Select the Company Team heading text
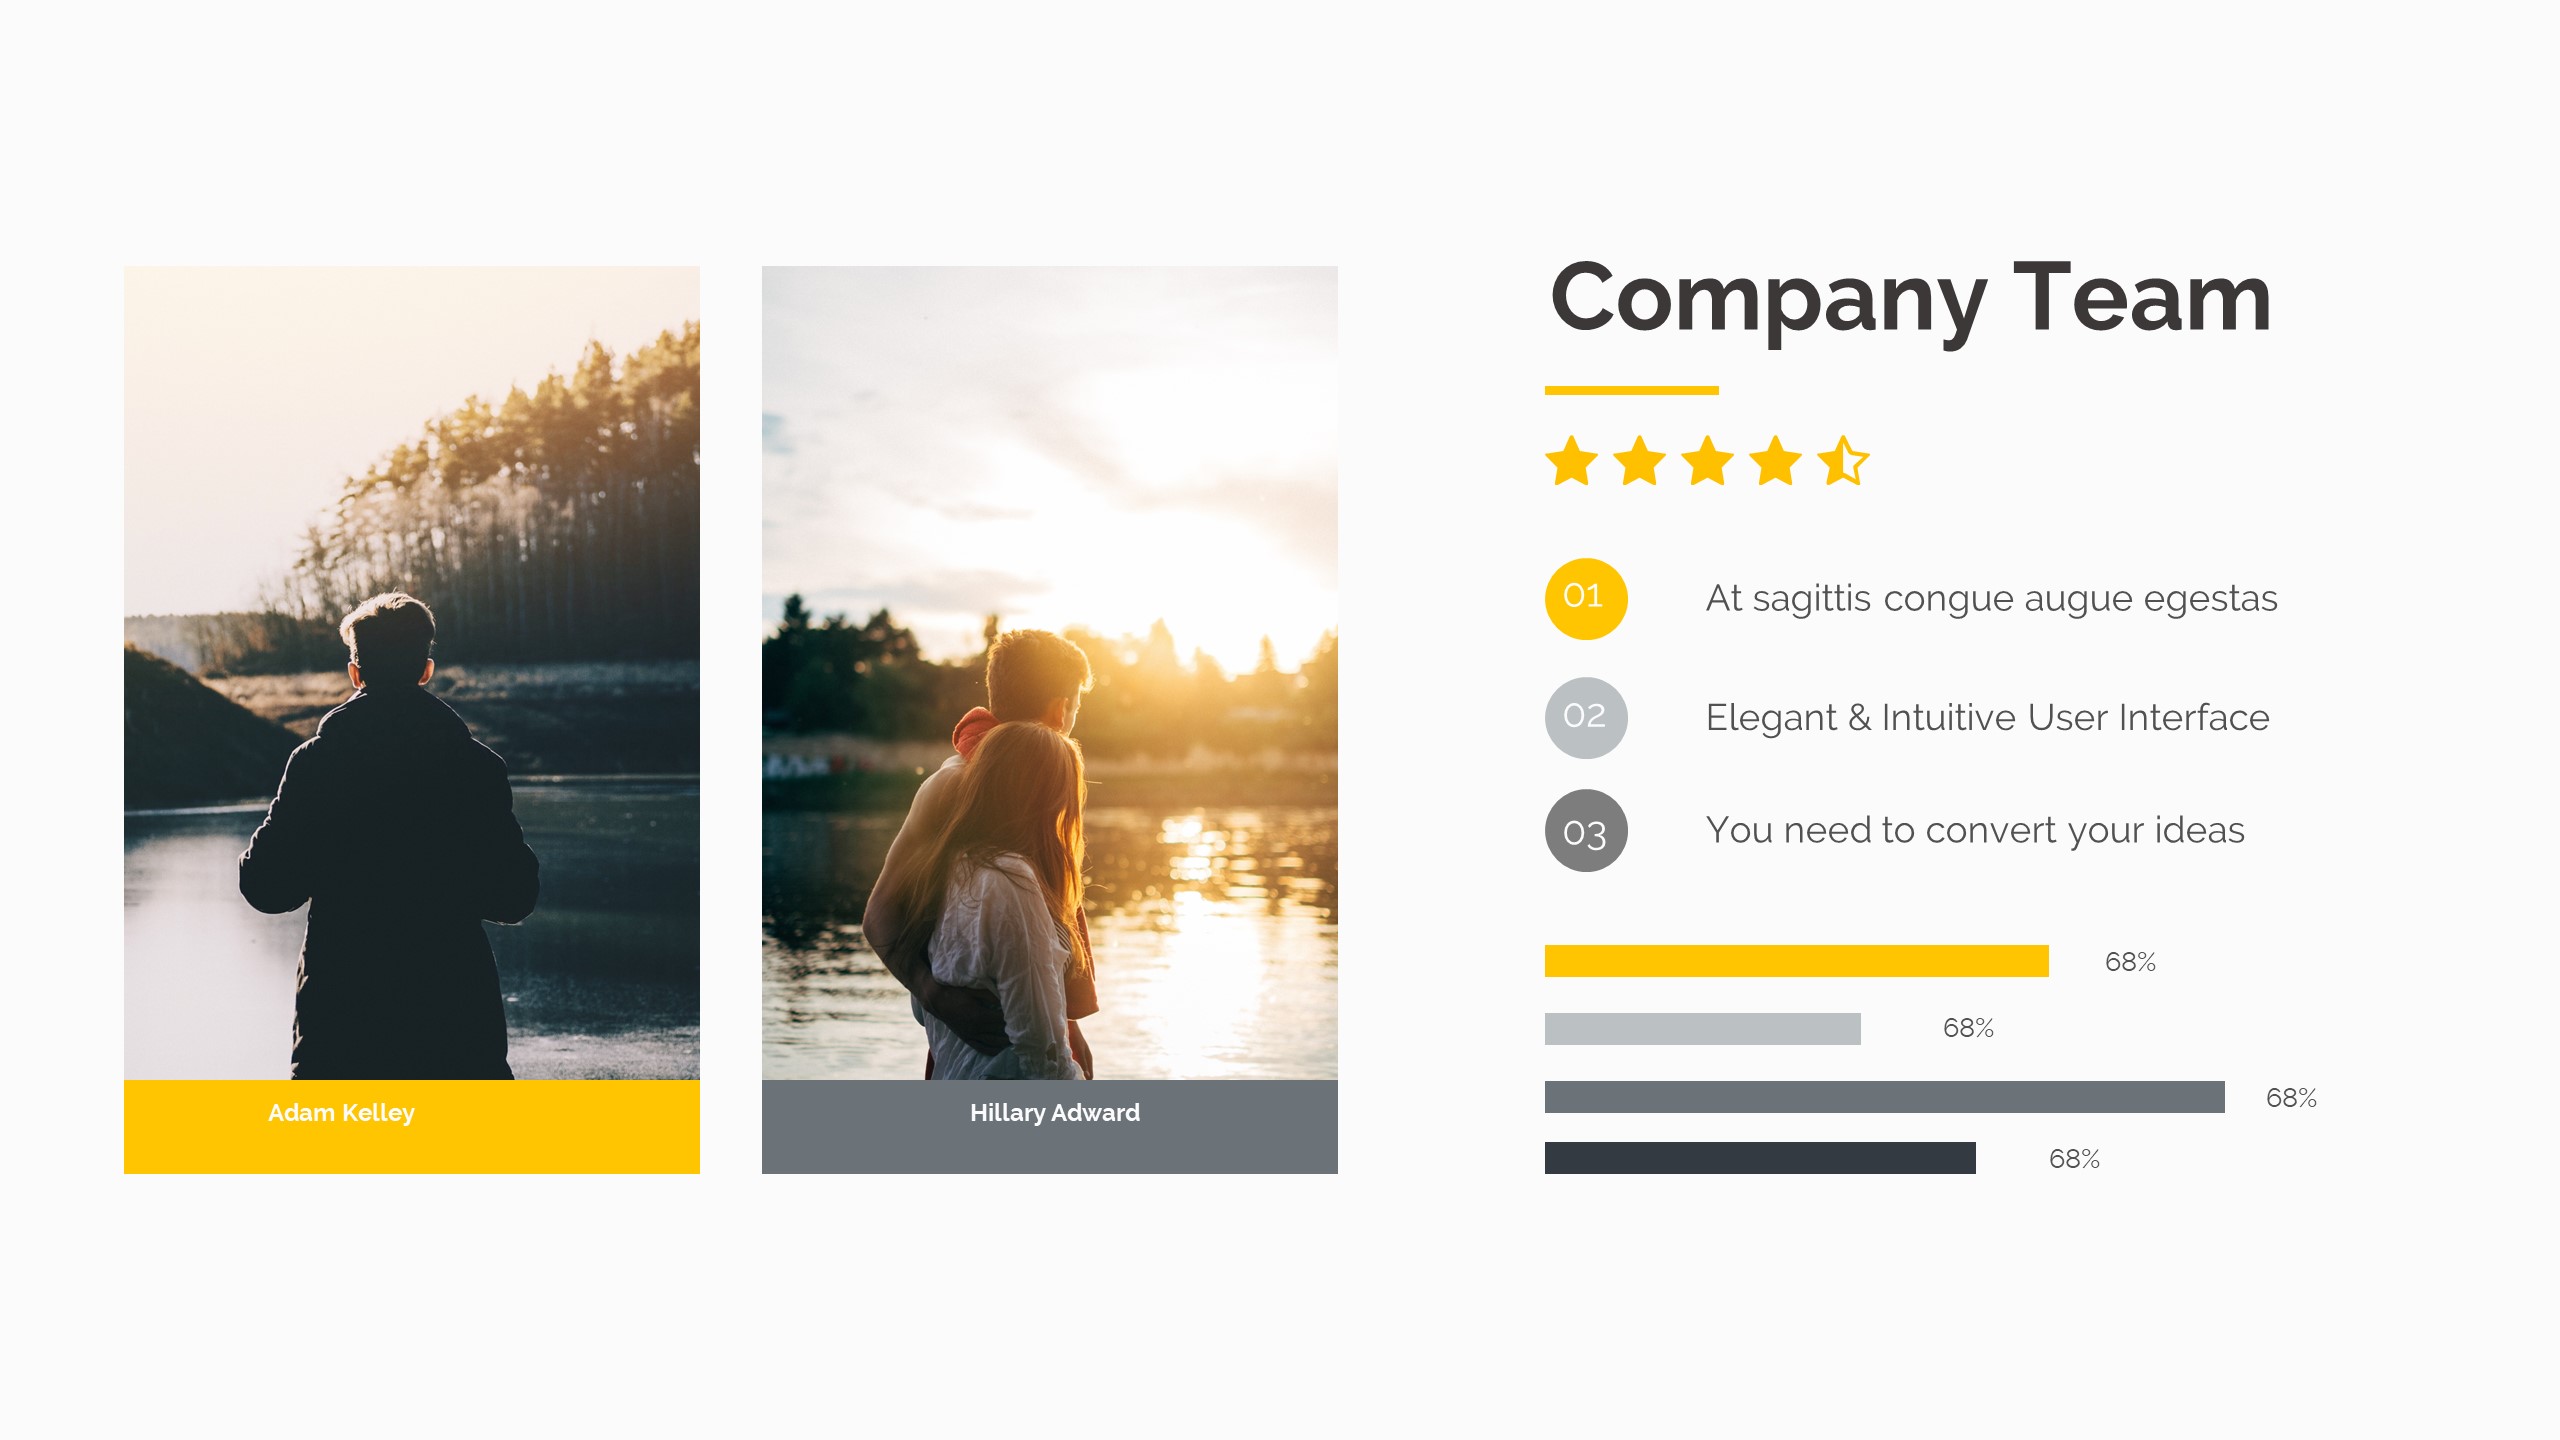Image resolution: width=2560 pixels, height=1440 pixels. pos(1910,300)
